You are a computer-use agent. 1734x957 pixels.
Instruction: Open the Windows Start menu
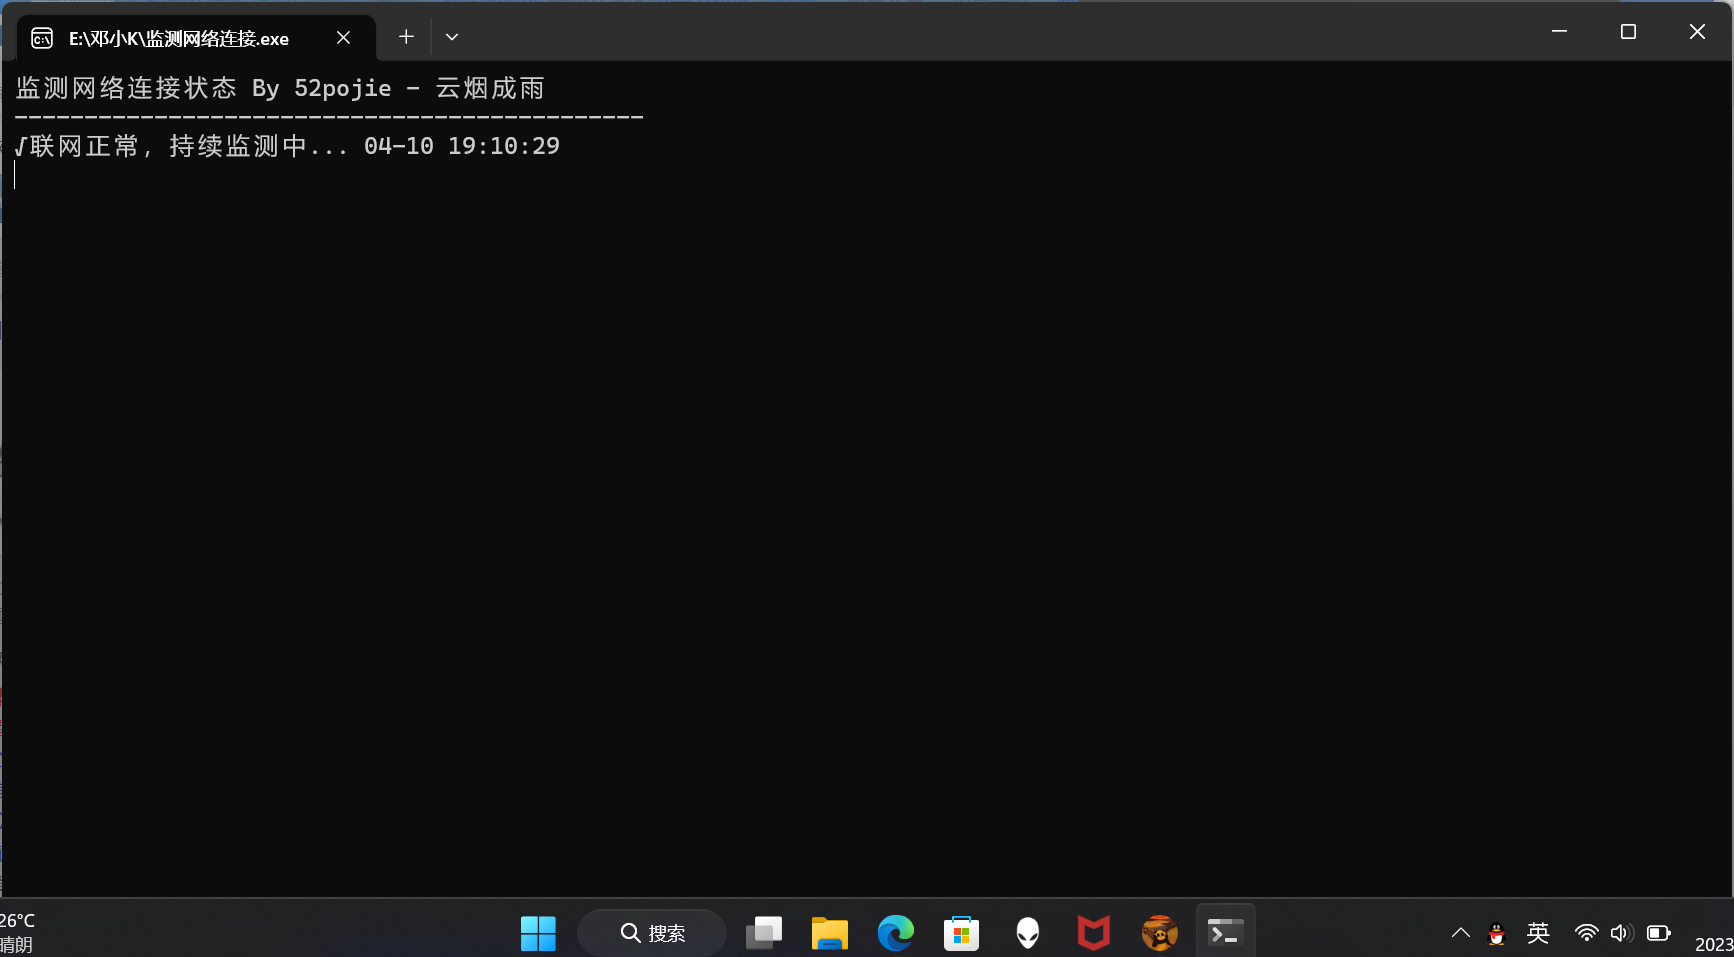(x=538, y=933)
